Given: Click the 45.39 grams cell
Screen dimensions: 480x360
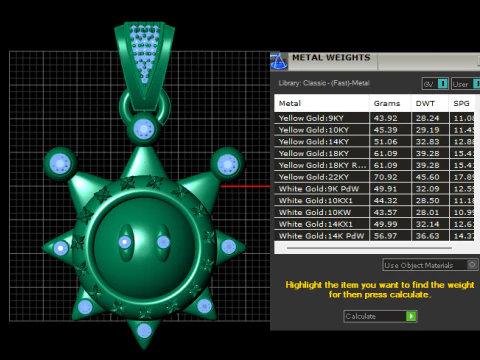Looking at the screenshot, I should tap(390, 130).
